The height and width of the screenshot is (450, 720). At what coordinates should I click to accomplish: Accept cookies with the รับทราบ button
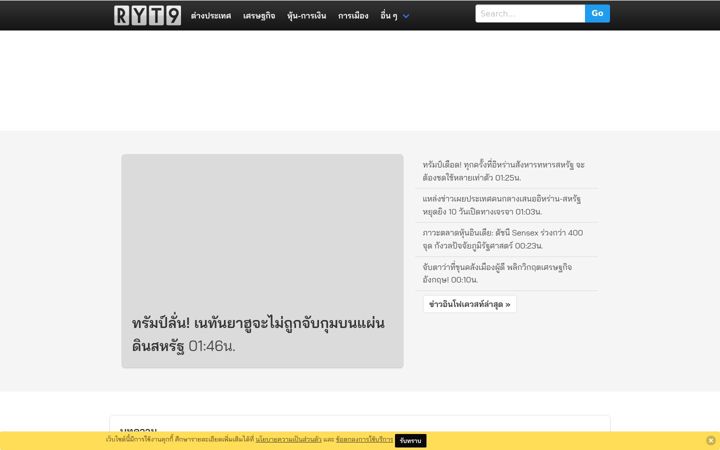pyautogui.click(x=411, y=440)
